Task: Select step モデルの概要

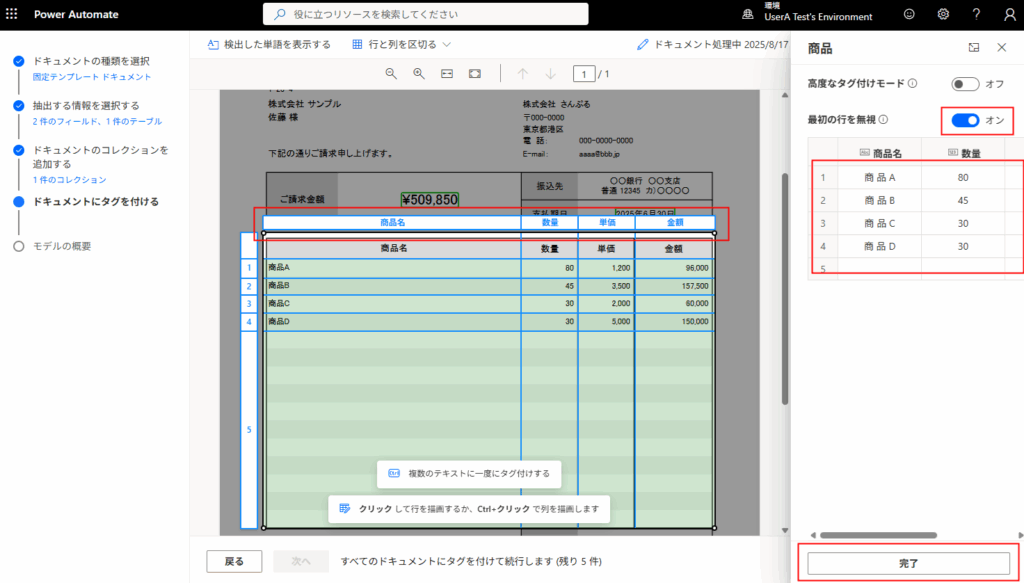Action: coord(62,246)
